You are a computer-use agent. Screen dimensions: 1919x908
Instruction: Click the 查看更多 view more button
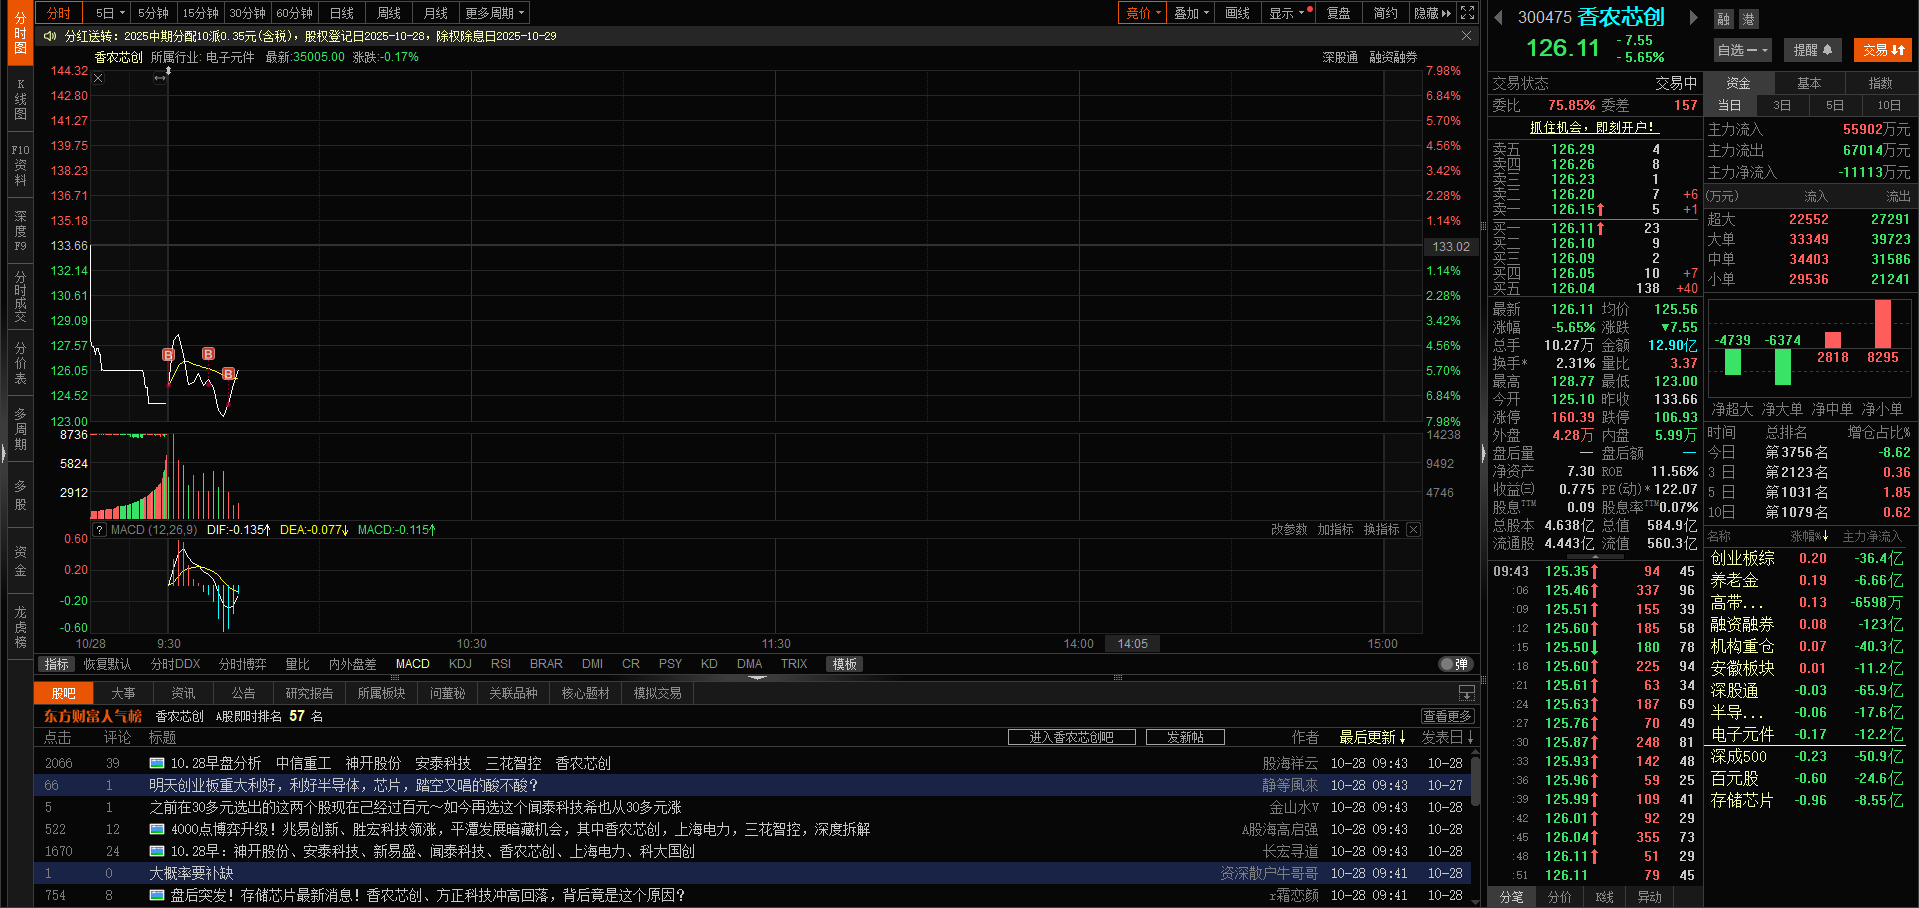tap(1447, 716)
